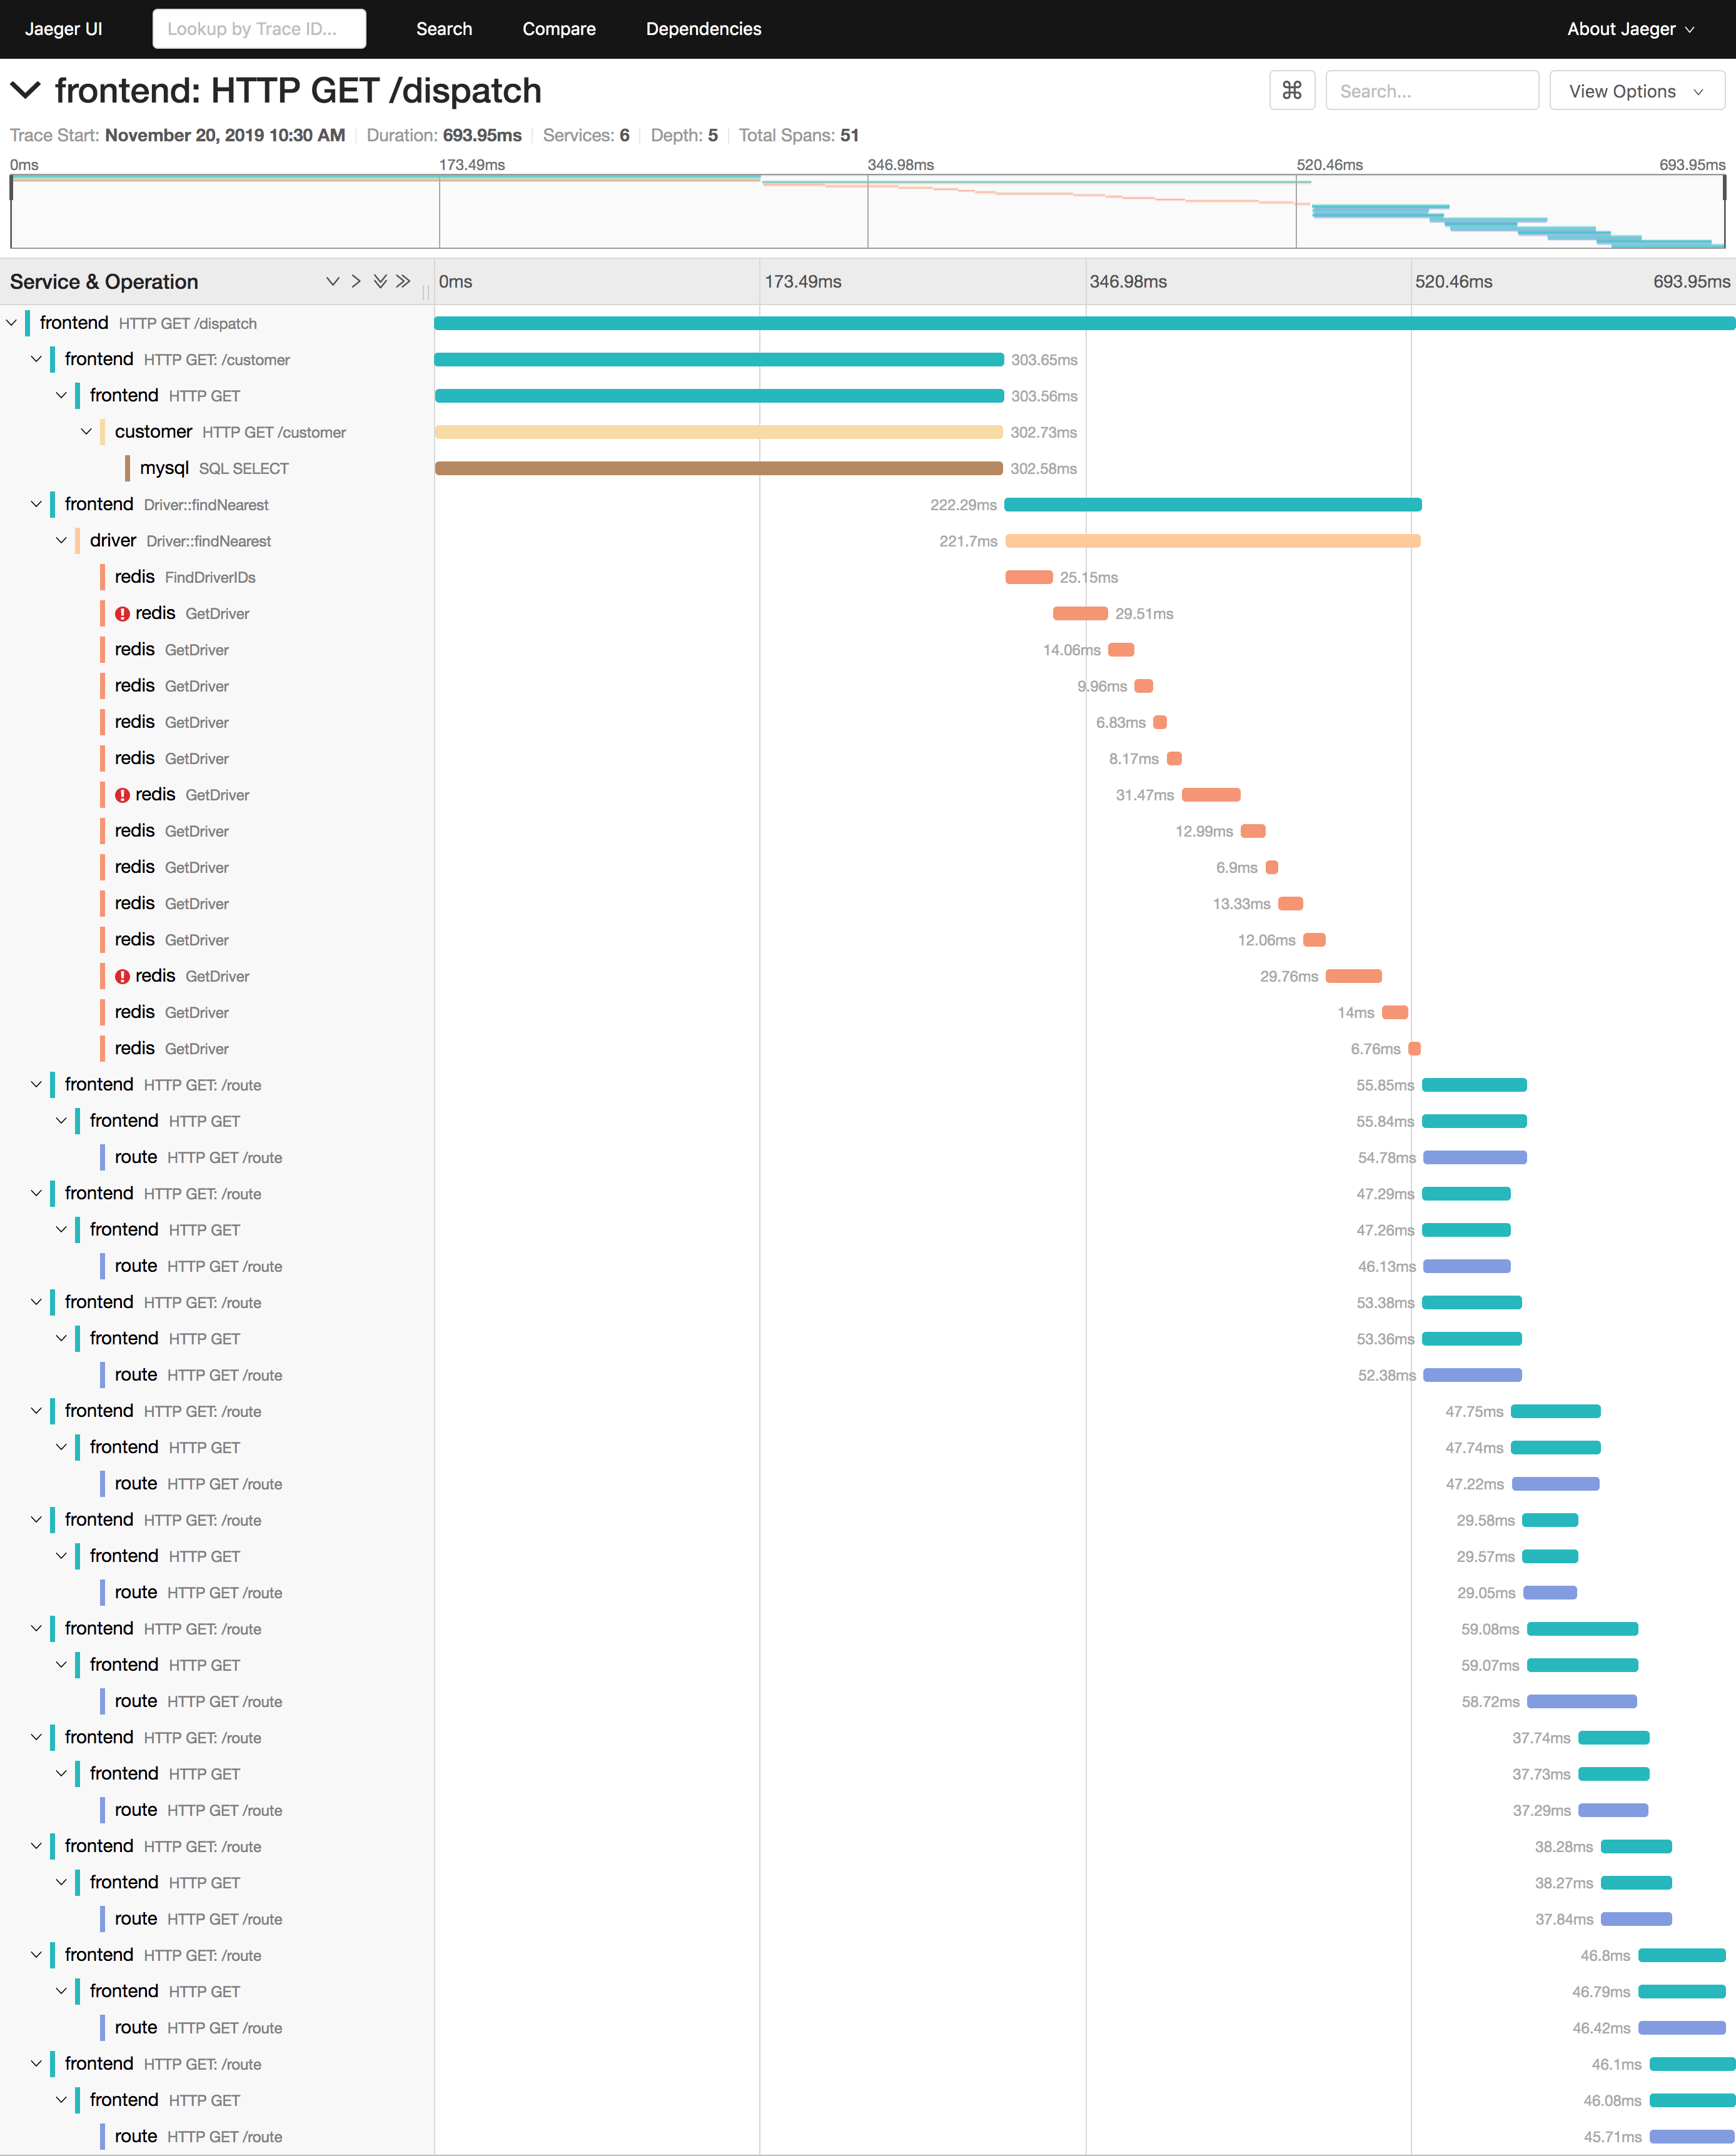Image resolution: width=1736 pixels, height=2156 pixels.
Task: Click error icon on 31.47ms redis GetDriver
Action: [x=122, y=795]
